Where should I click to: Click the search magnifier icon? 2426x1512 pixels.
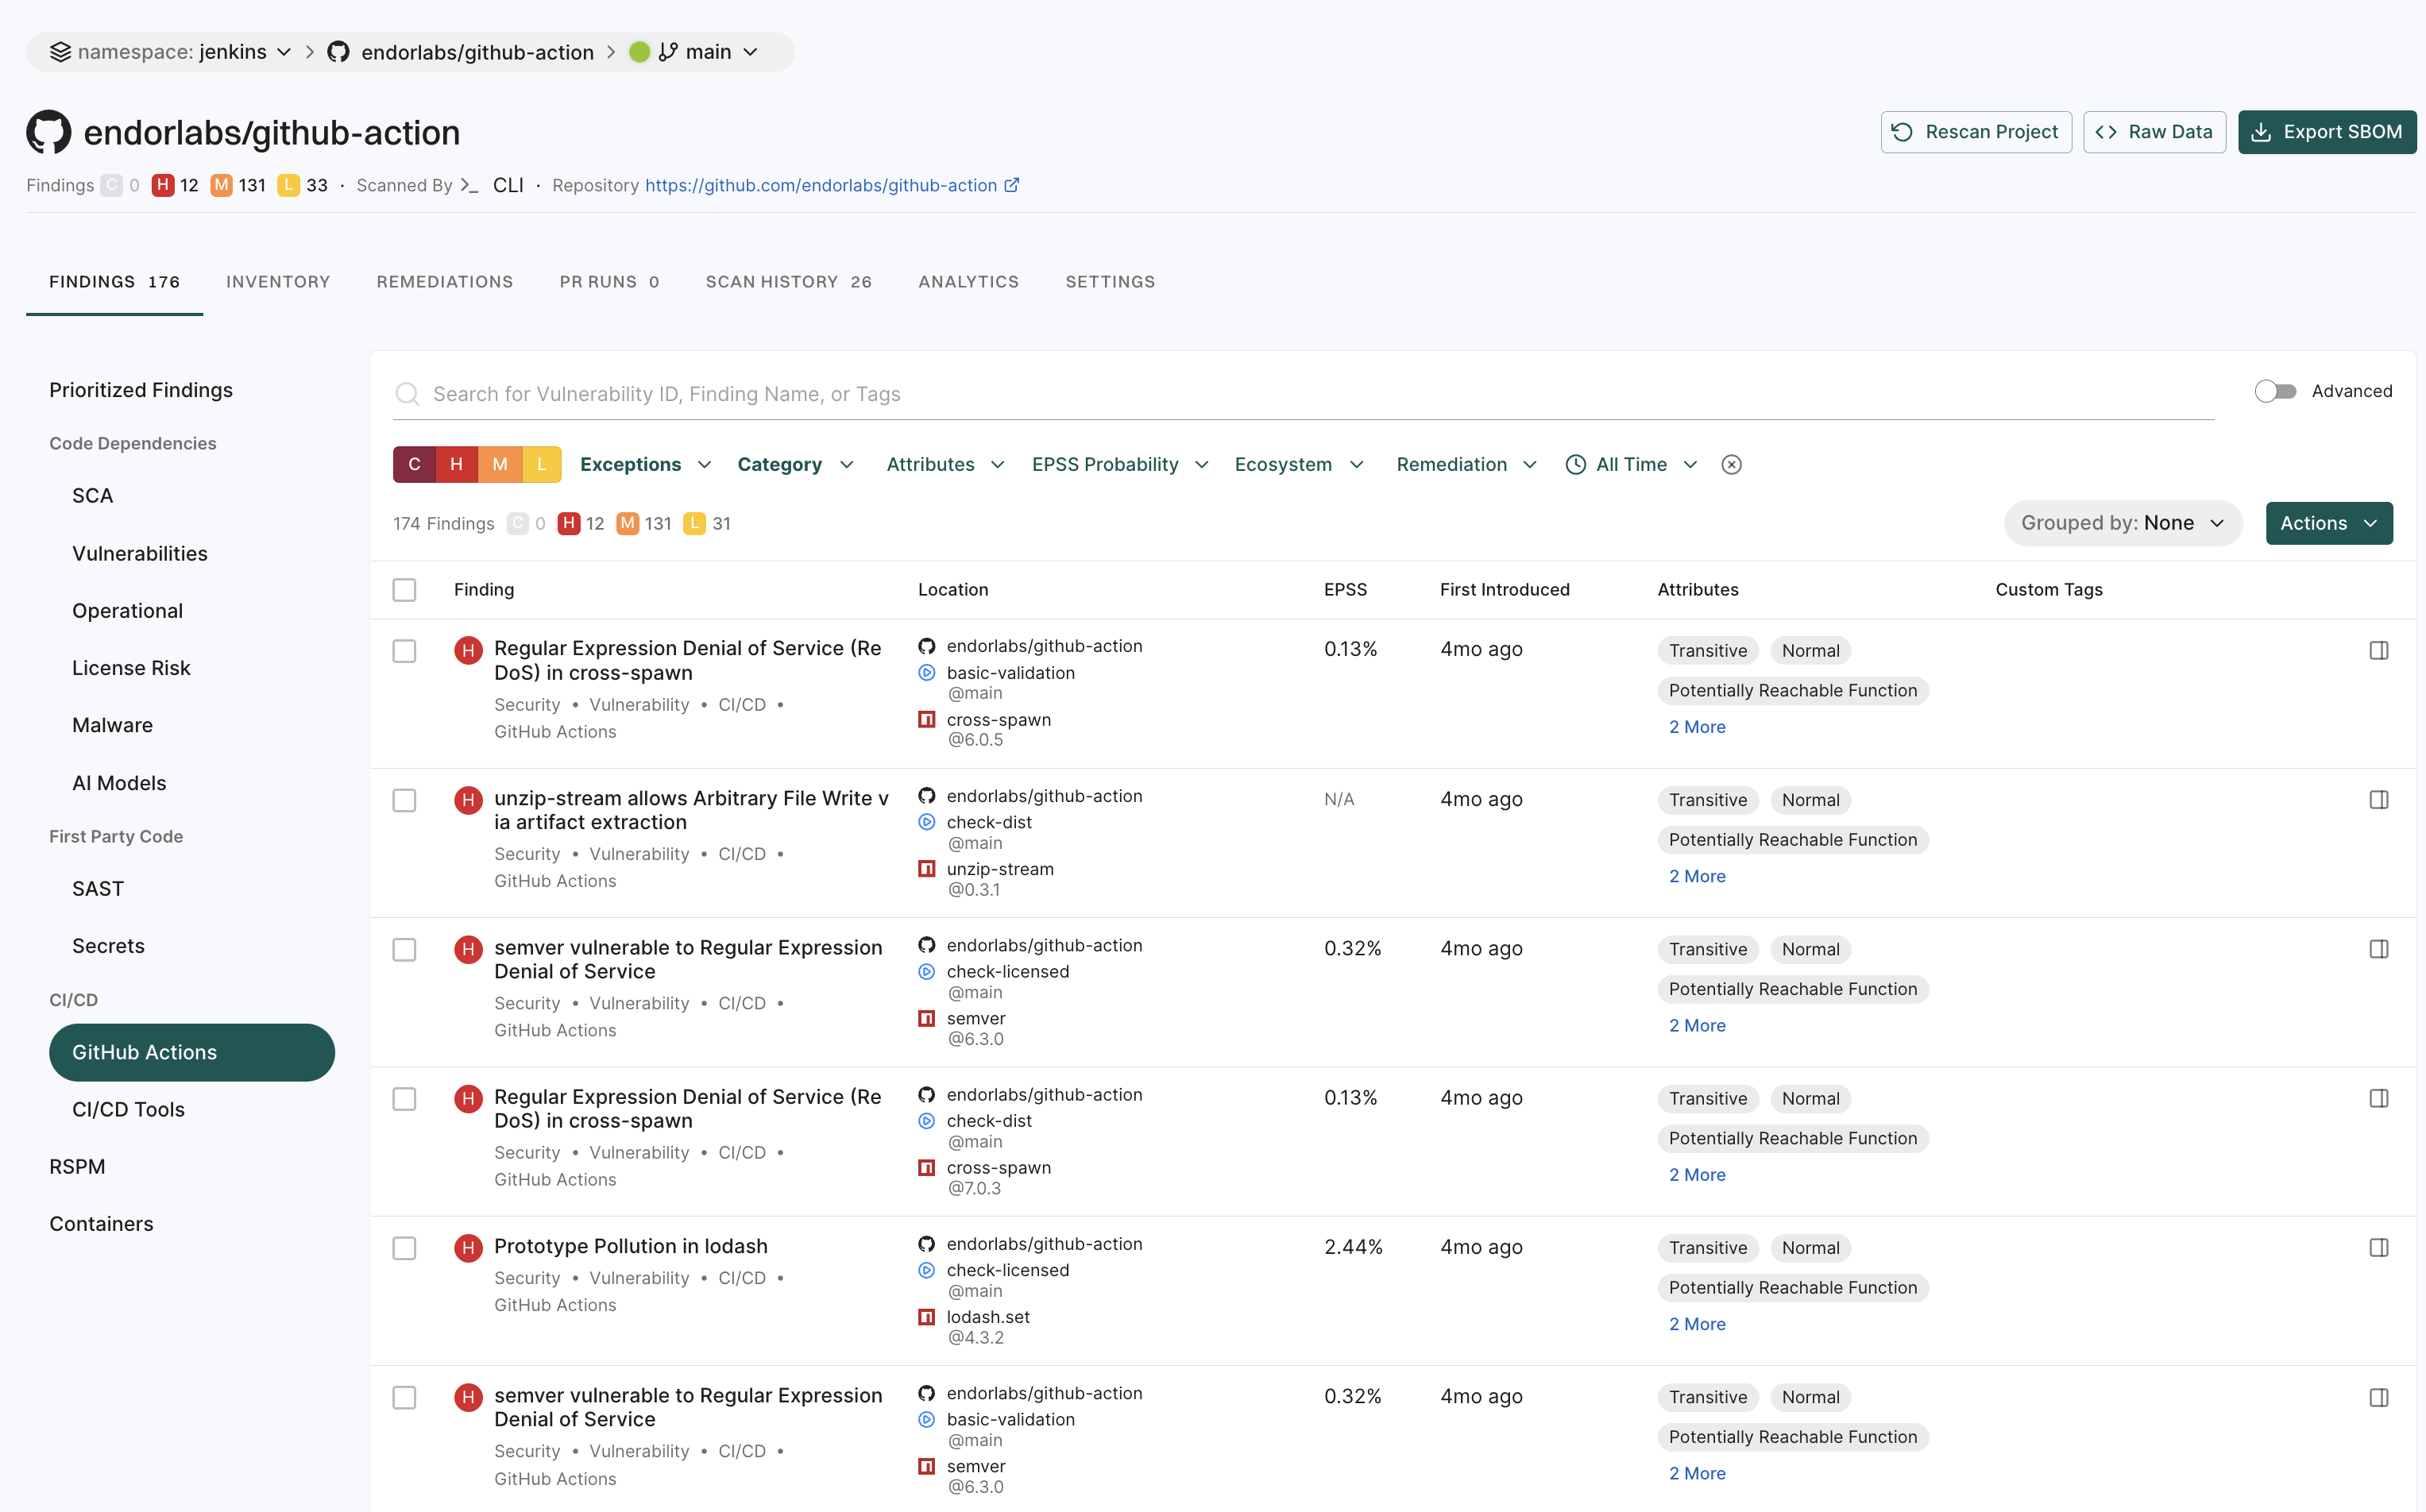pyautogui.click(x=407, y=393)
